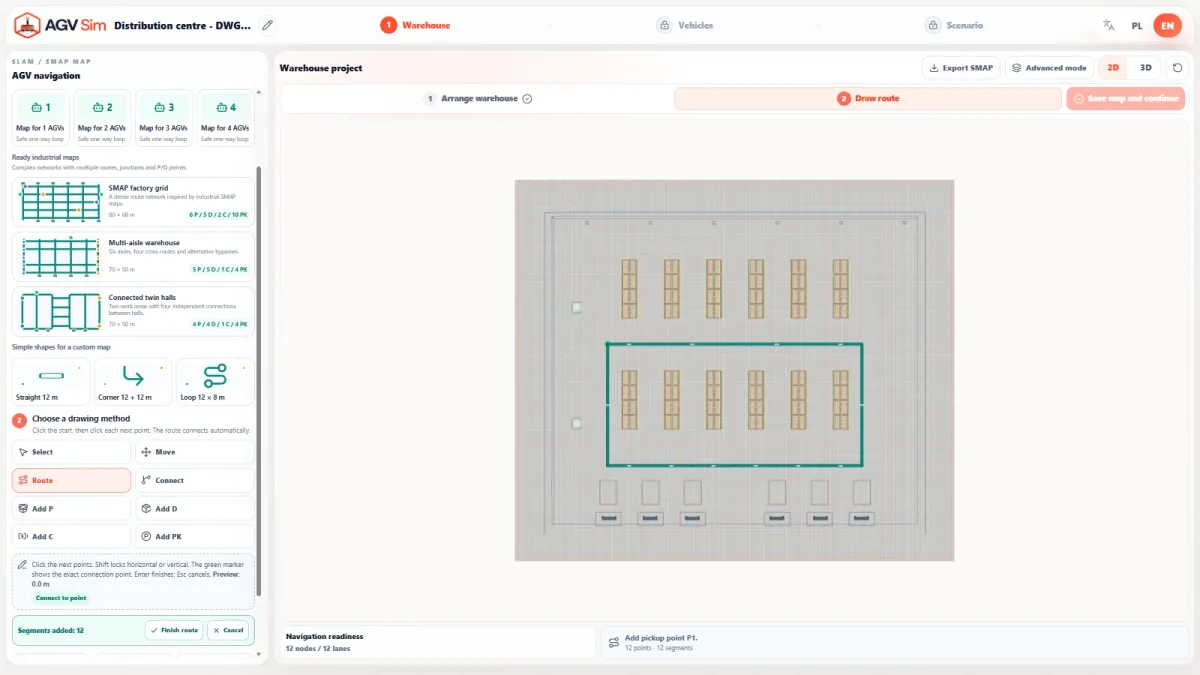
Task: Insert Straight 12 m shape
Action: 51,381
